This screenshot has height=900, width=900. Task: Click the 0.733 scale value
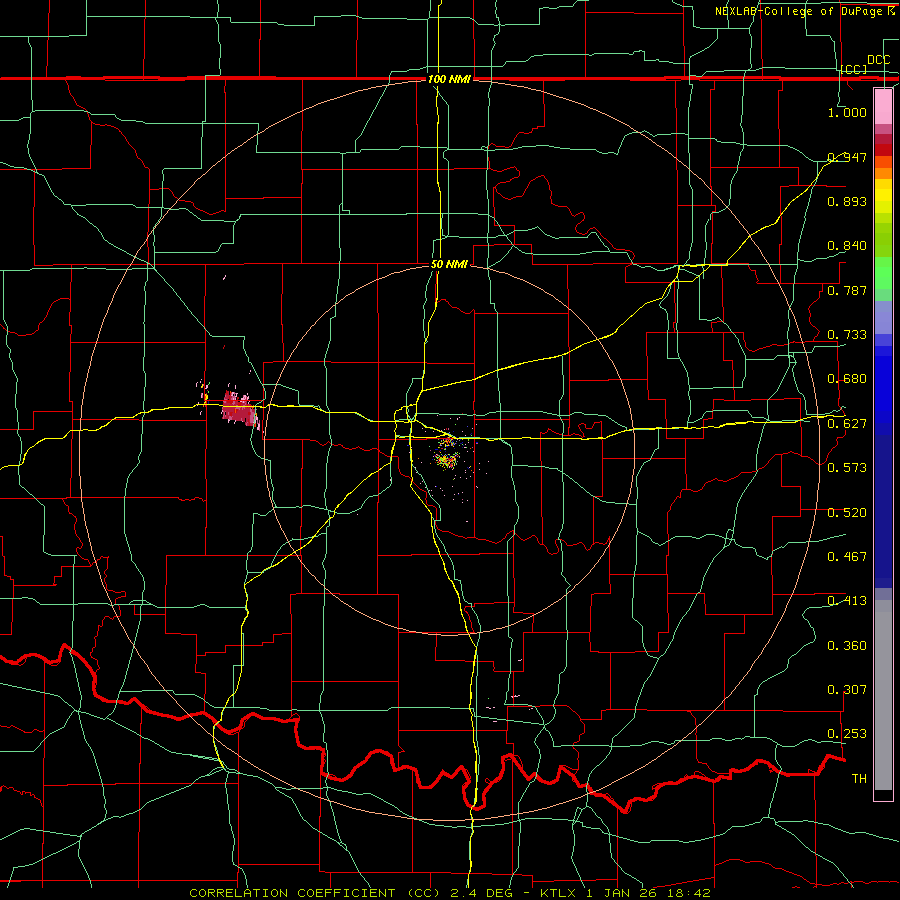point(847,335)
